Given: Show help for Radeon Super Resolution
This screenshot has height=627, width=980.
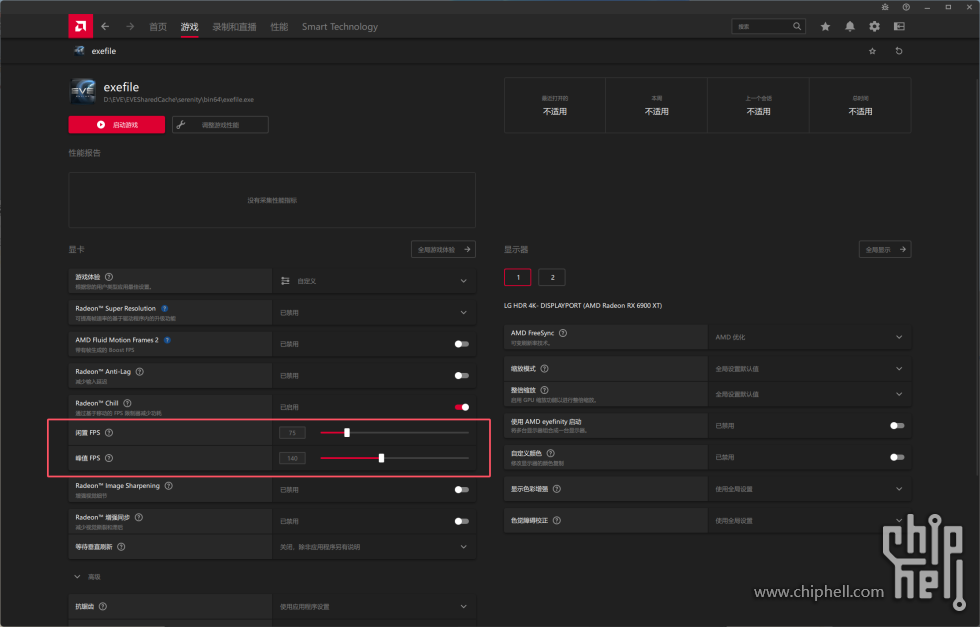Looking at the screenshot, I should (165, 308).
